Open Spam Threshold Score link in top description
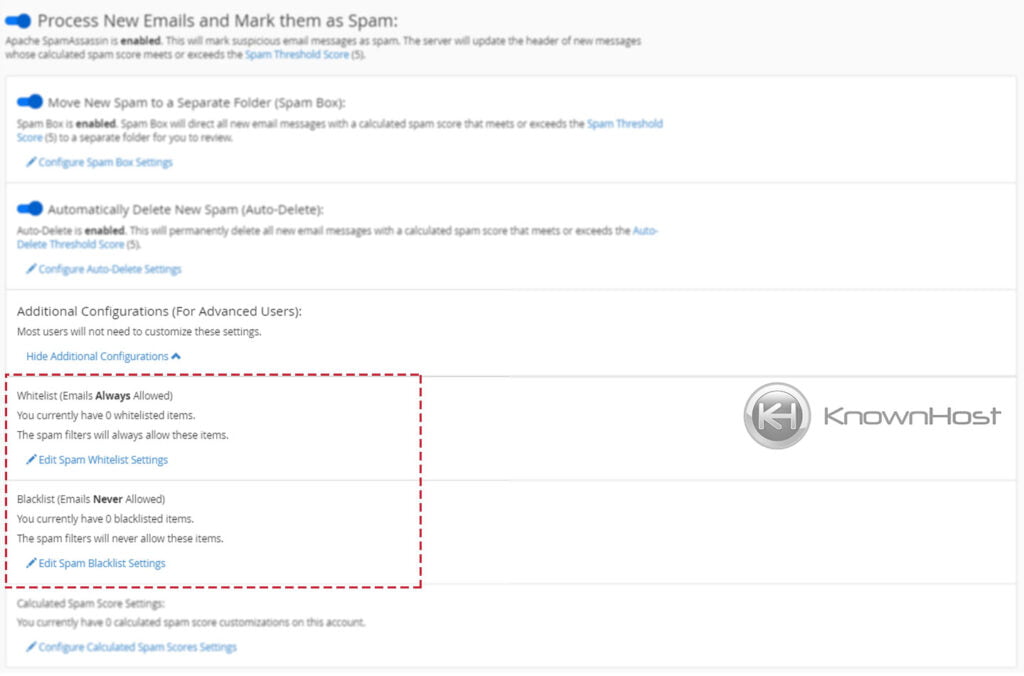 [x=297, y=55]
